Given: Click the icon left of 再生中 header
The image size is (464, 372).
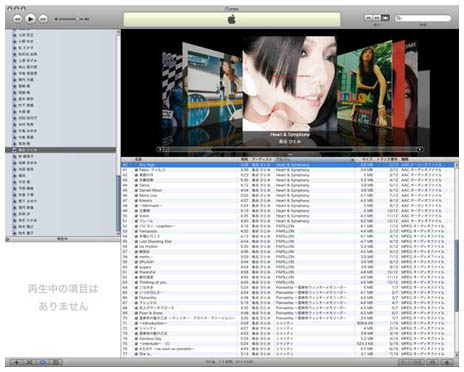Looking at the screenshot, I should (x=8, y=239).
